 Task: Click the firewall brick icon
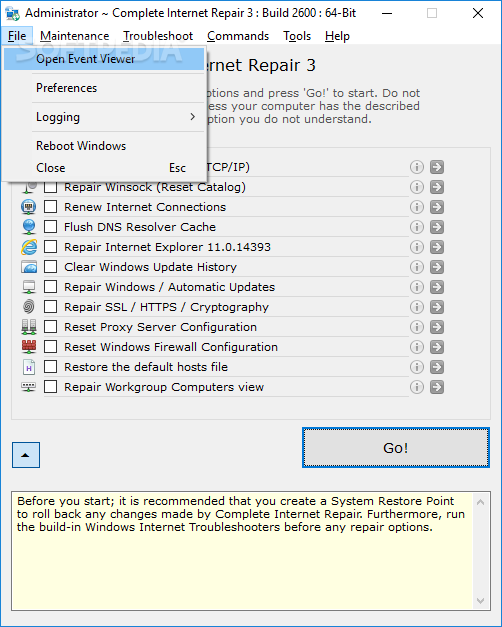coord(29,347)
